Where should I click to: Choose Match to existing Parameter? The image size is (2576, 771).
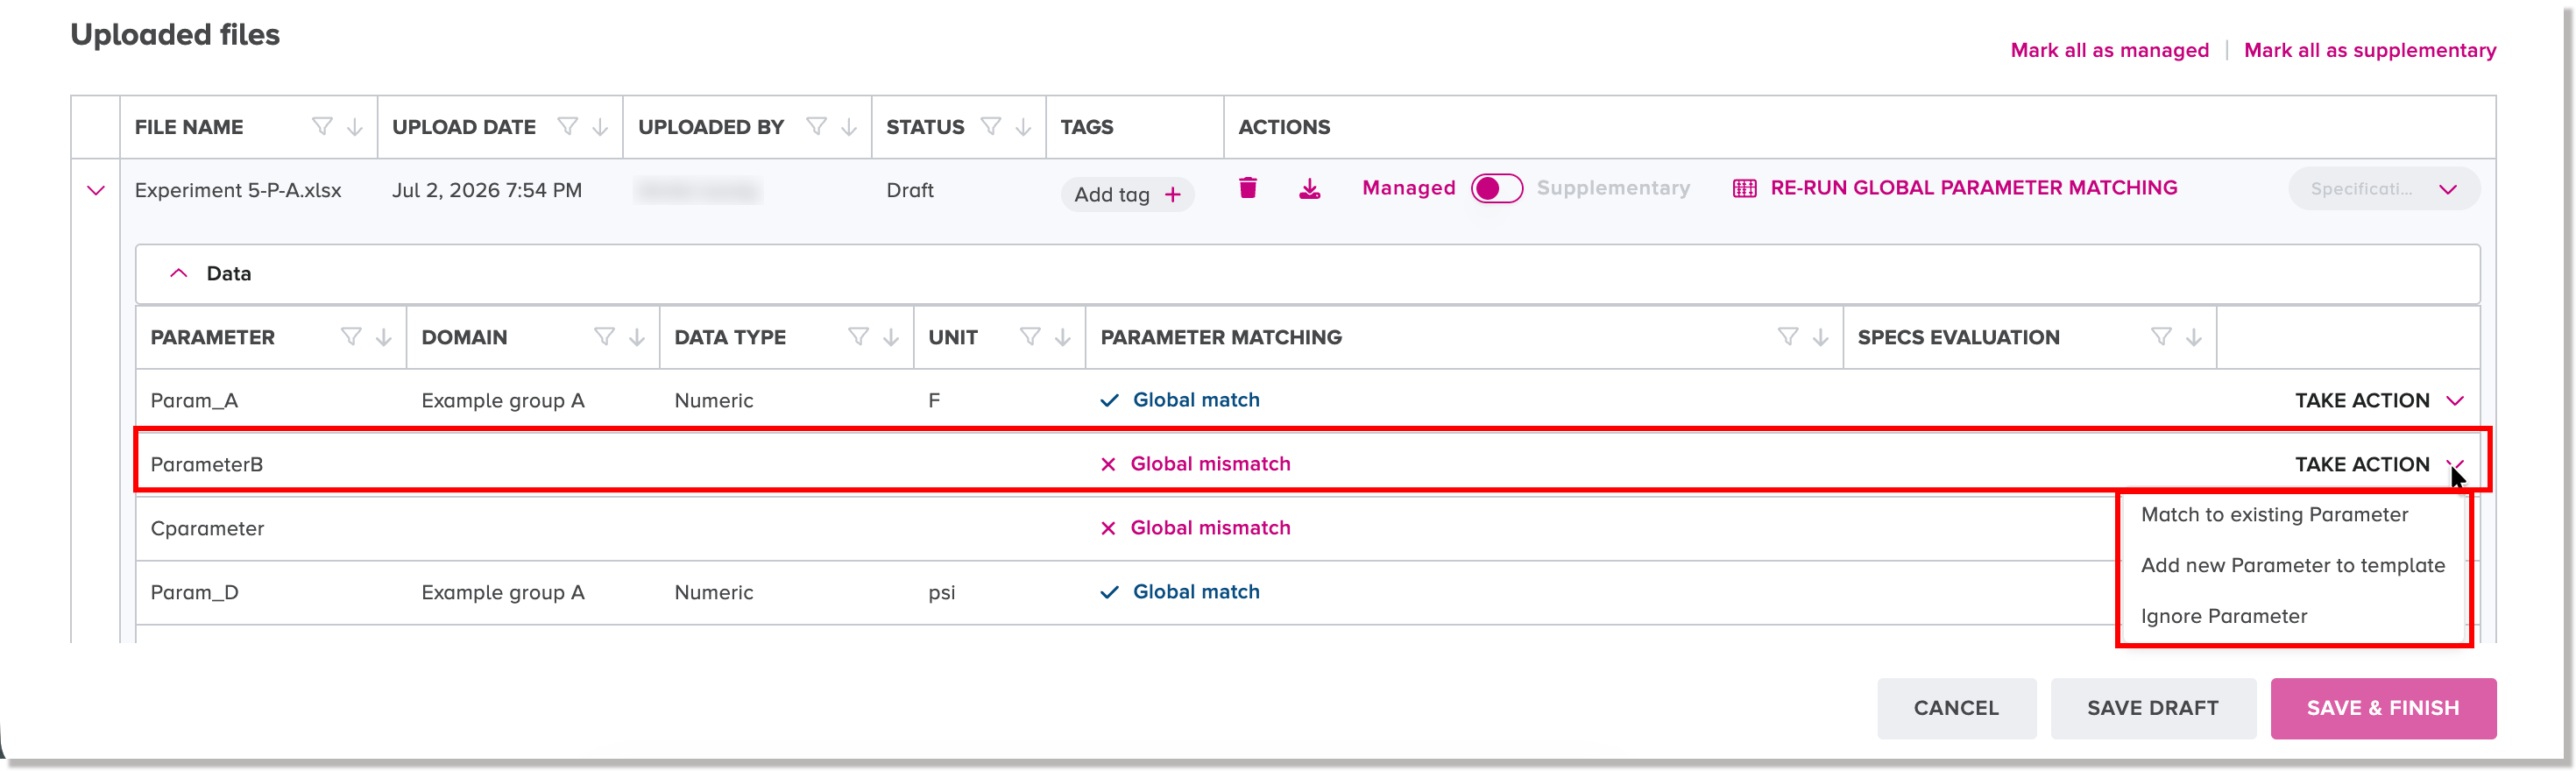click(x=2274, y=514)
